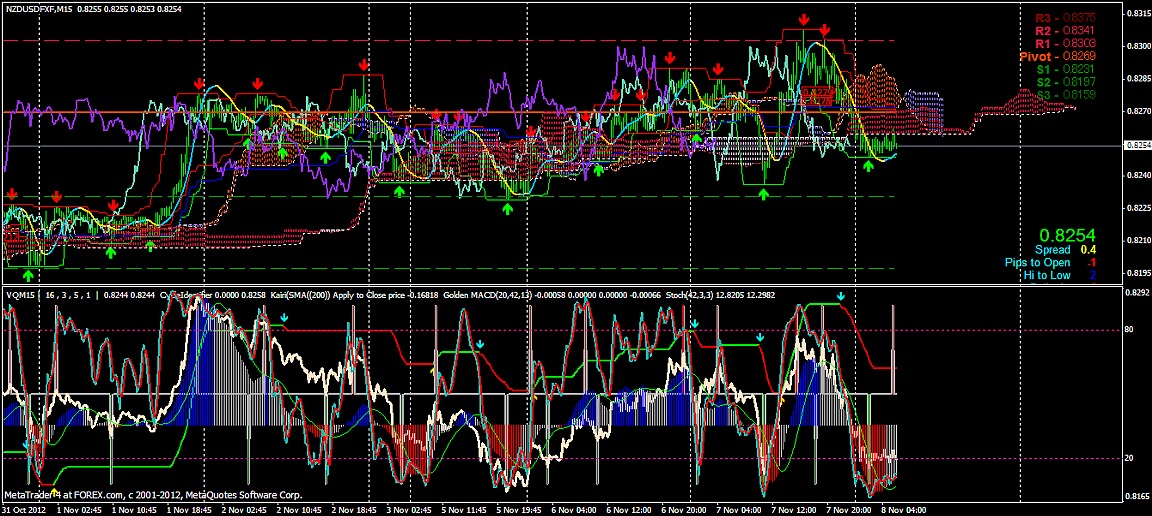Screen dimensions: 1152x516
Task: Select the VQM15 indicator label
Action: point(21,296)
